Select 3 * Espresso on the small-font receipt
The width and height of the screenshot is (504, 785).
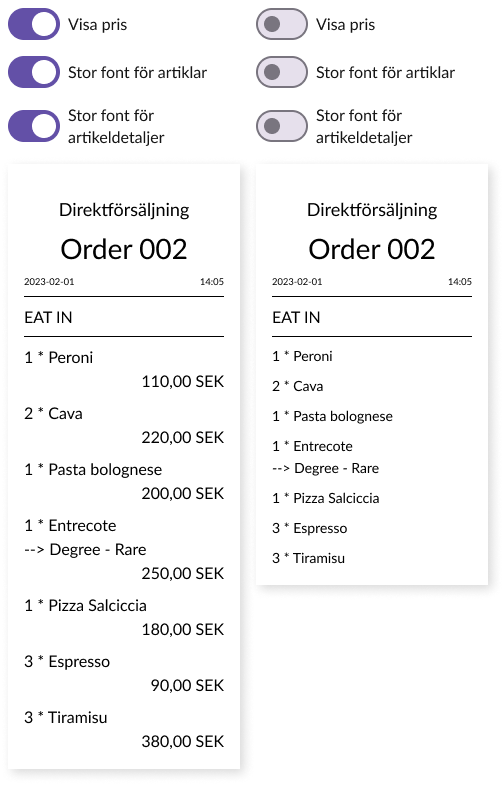point(309,528)
